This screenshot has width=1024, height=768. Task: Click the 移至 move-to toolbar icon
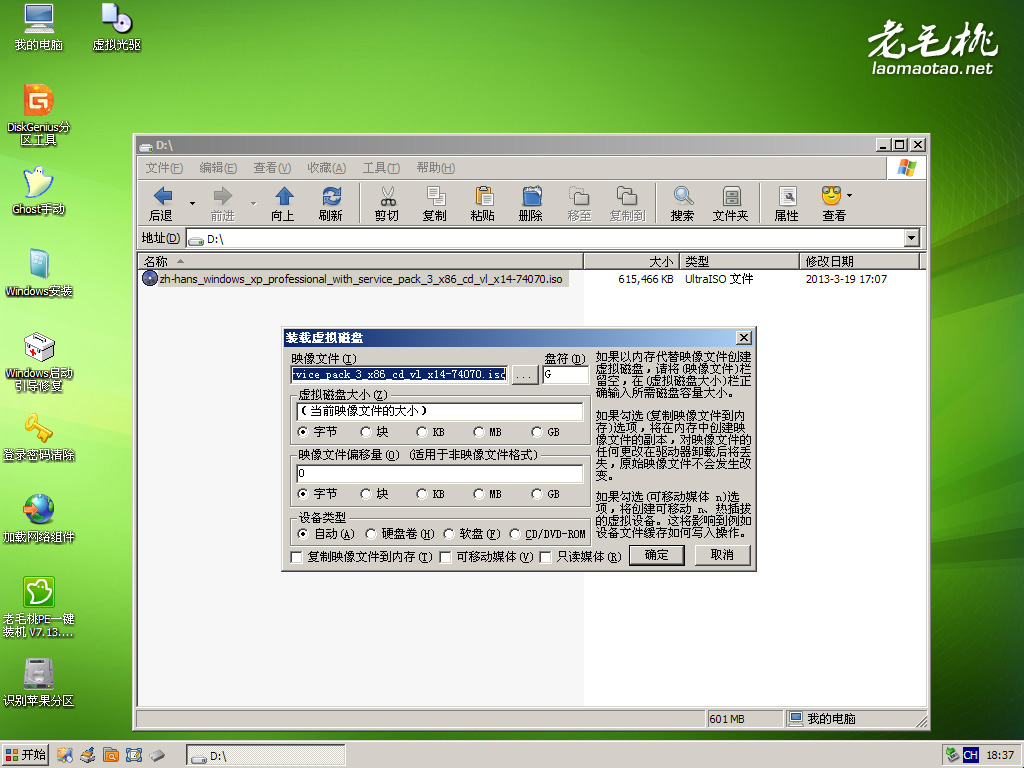(579, 203)
